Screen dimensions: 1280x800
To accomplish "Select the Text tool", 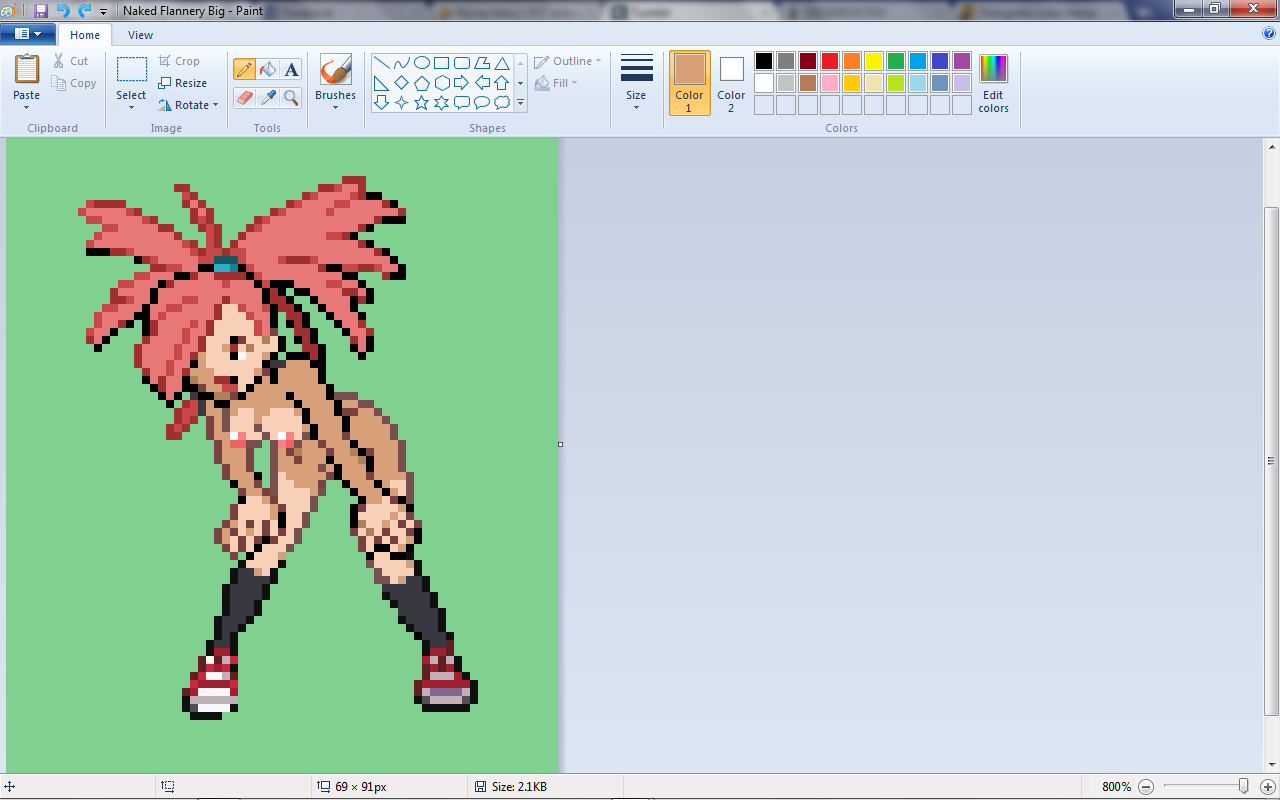I will tap(291, 69).
